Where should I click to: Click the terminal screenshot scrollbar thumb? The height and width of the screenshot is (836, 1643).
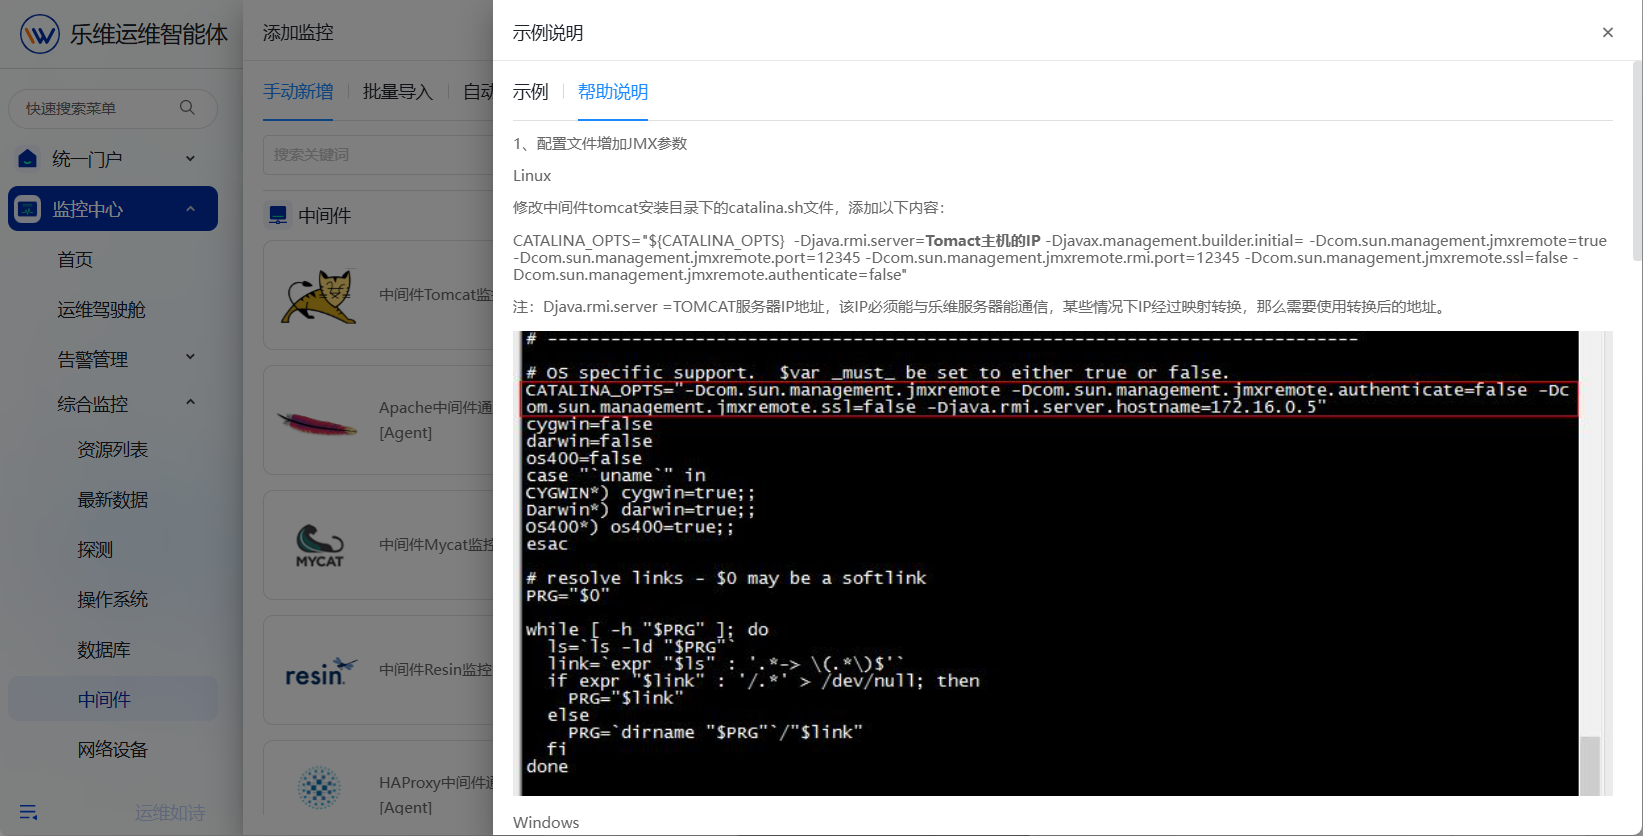1590,765
